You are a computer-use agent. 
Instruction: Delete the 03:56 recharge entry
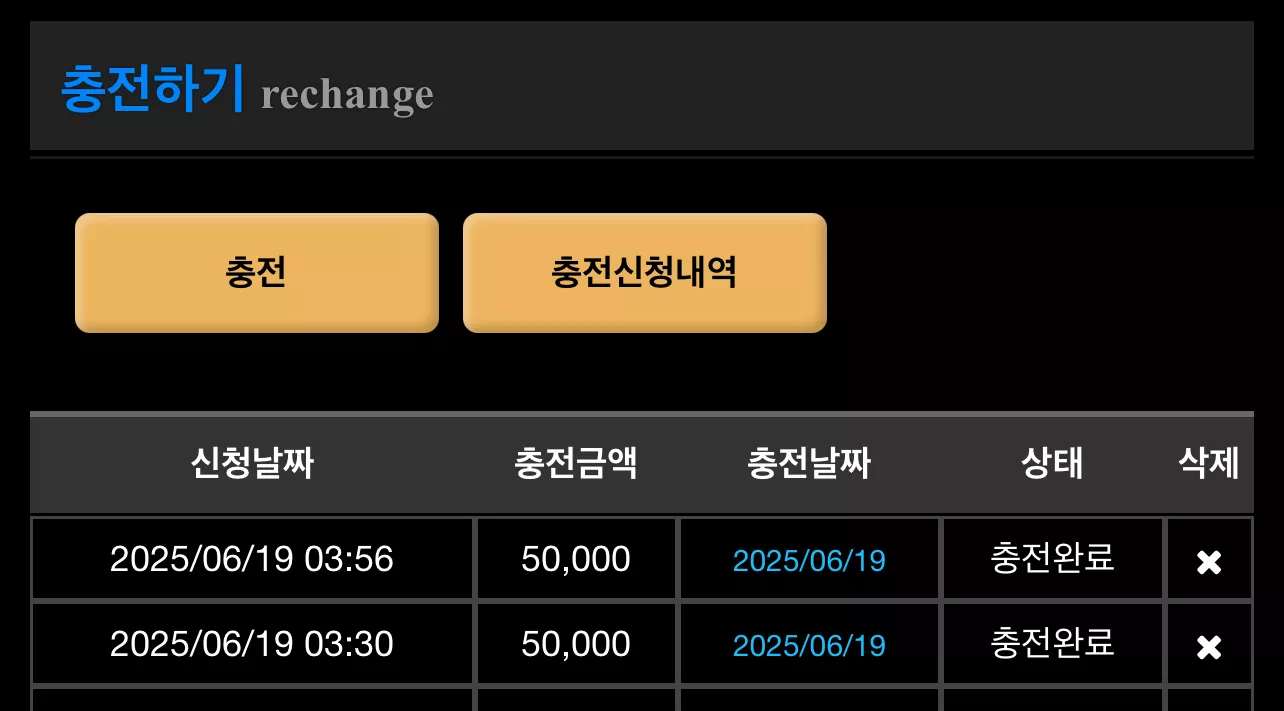[1209, 562]
